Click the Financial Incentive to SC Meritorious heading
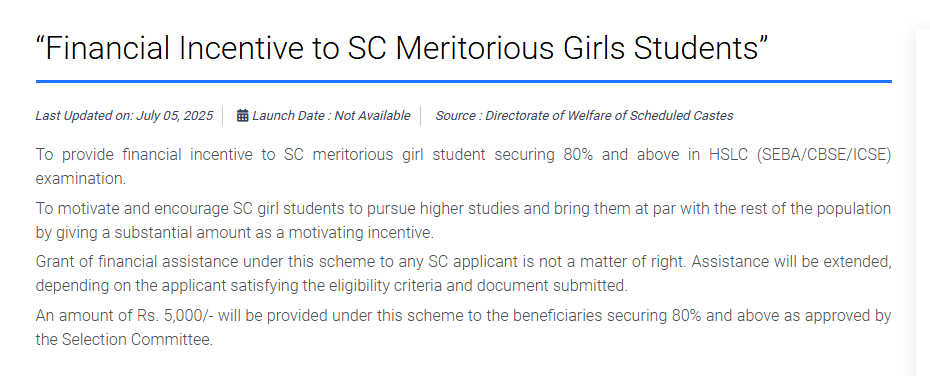This screenshot has width=930, height=376. click(402, 48)
